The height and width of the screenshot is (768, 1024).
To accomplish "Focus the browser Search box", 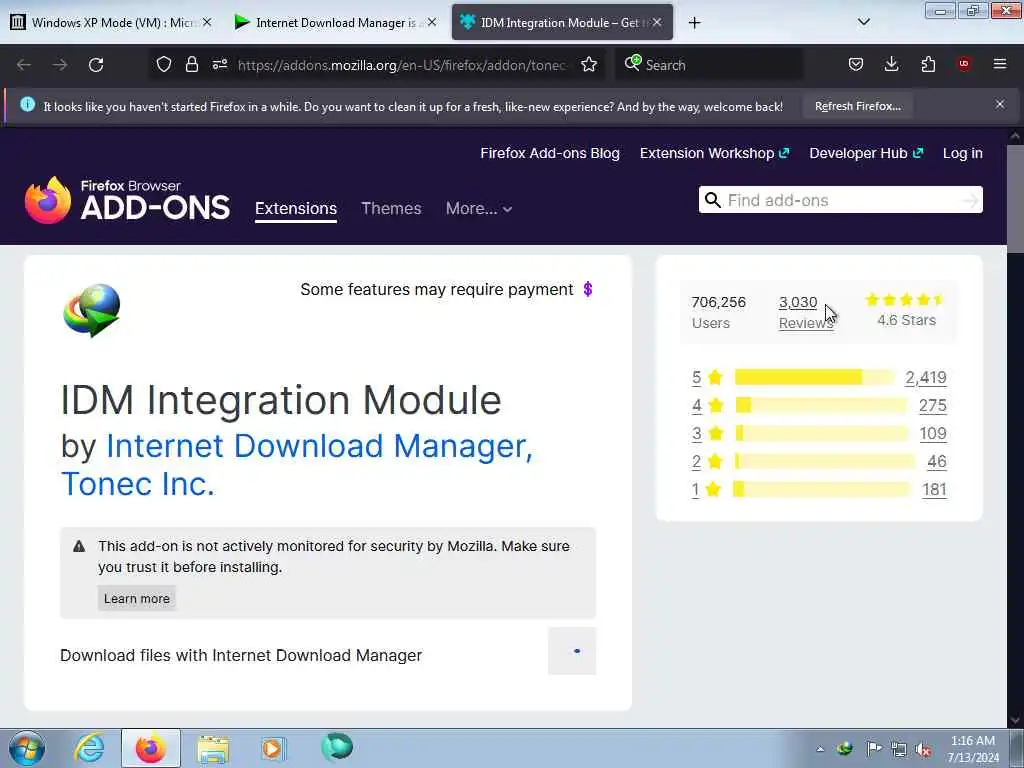I will tap(709, 65).
